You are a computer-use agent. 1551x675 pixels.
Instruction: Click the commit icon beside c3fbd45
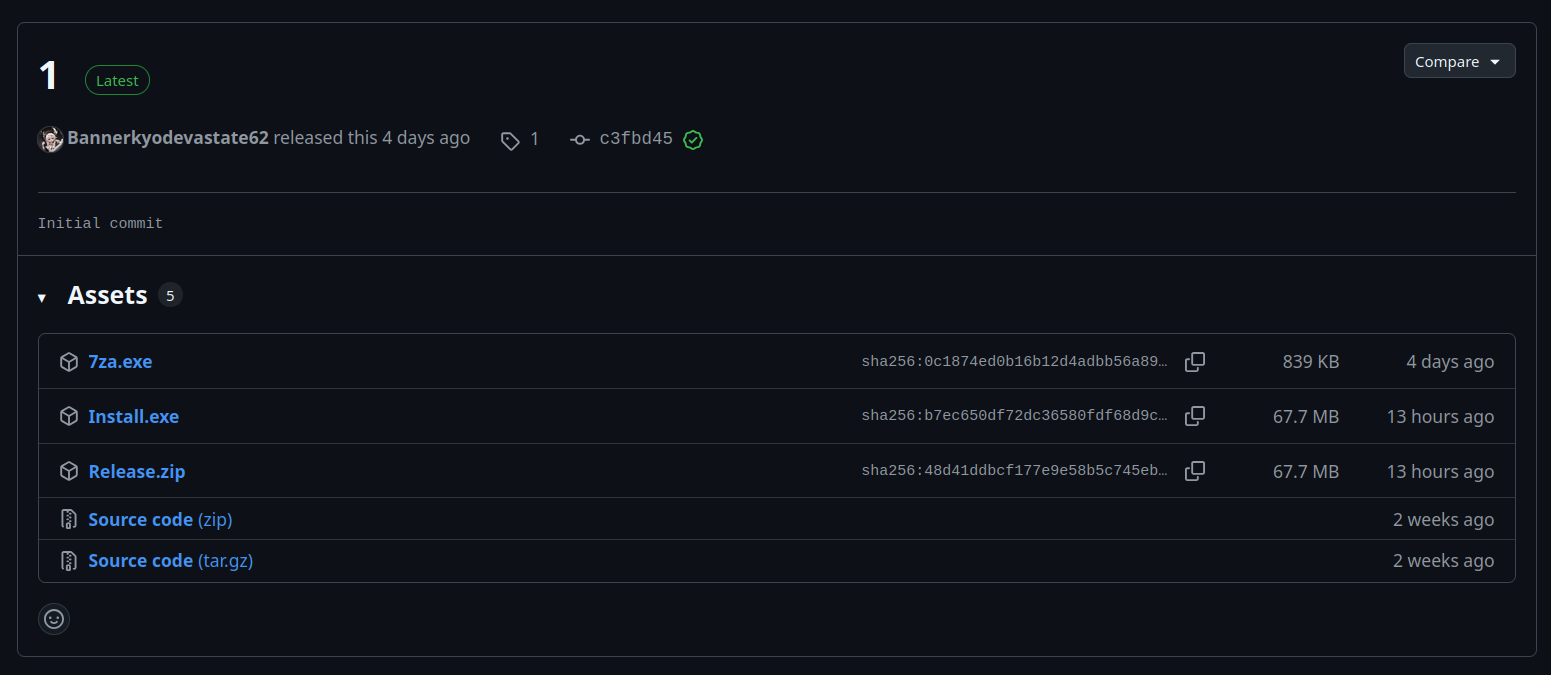pos(579,140)
